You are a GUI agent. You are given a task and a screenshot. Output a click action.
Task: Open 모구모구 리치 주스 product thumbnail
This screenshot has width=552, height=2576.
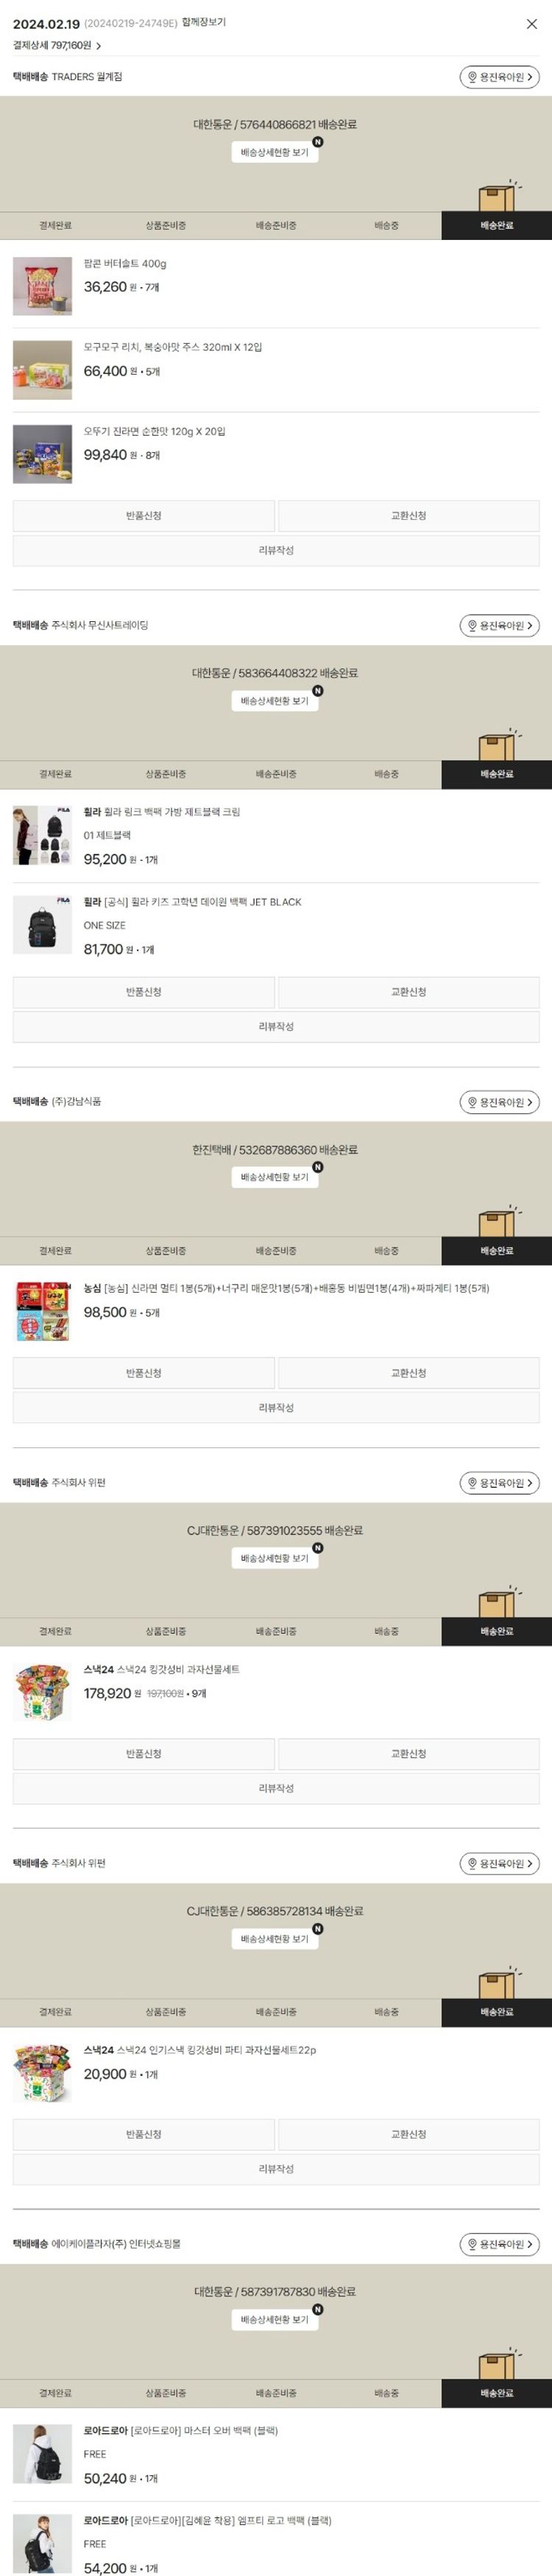[42, 370]
